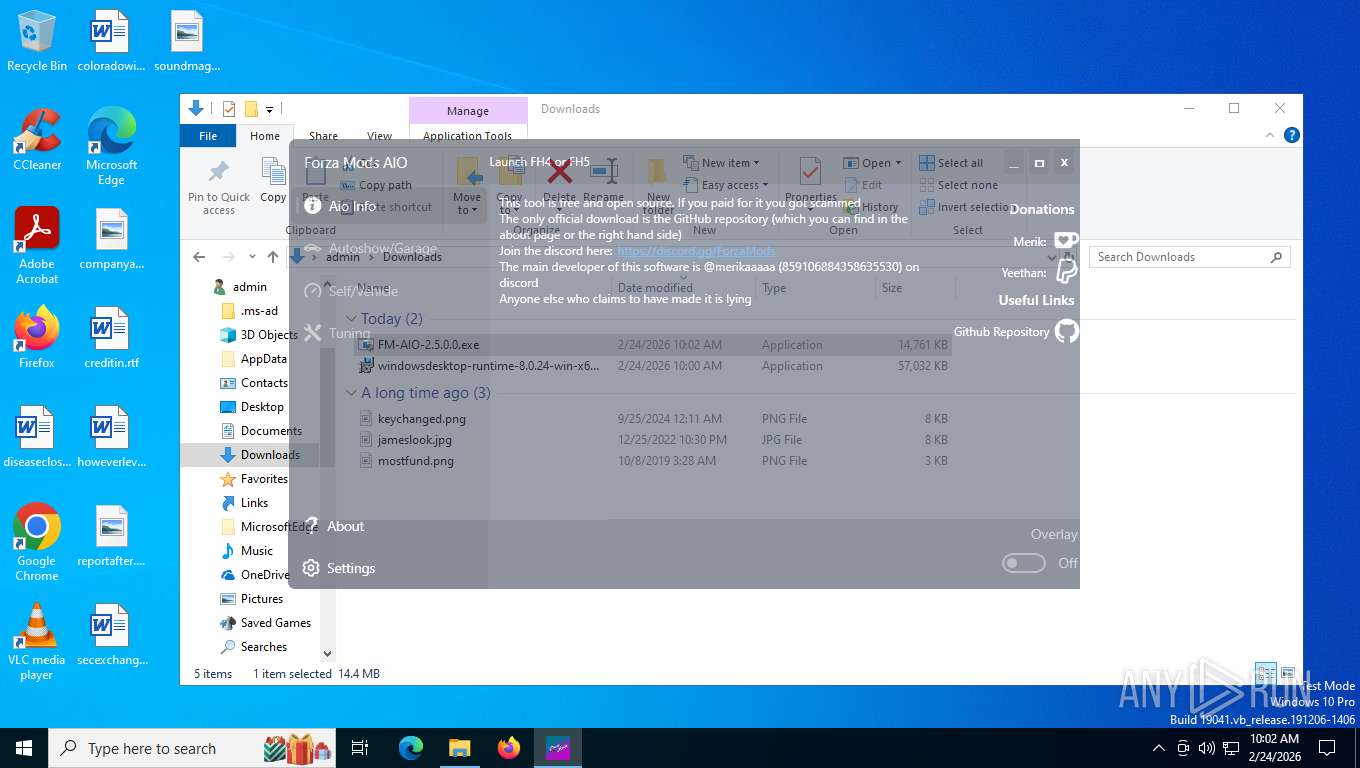Open the File tab in Explorer
The width and height of the screenshot is (1360, 768).
pyautogui.click(x=208, y=136)
